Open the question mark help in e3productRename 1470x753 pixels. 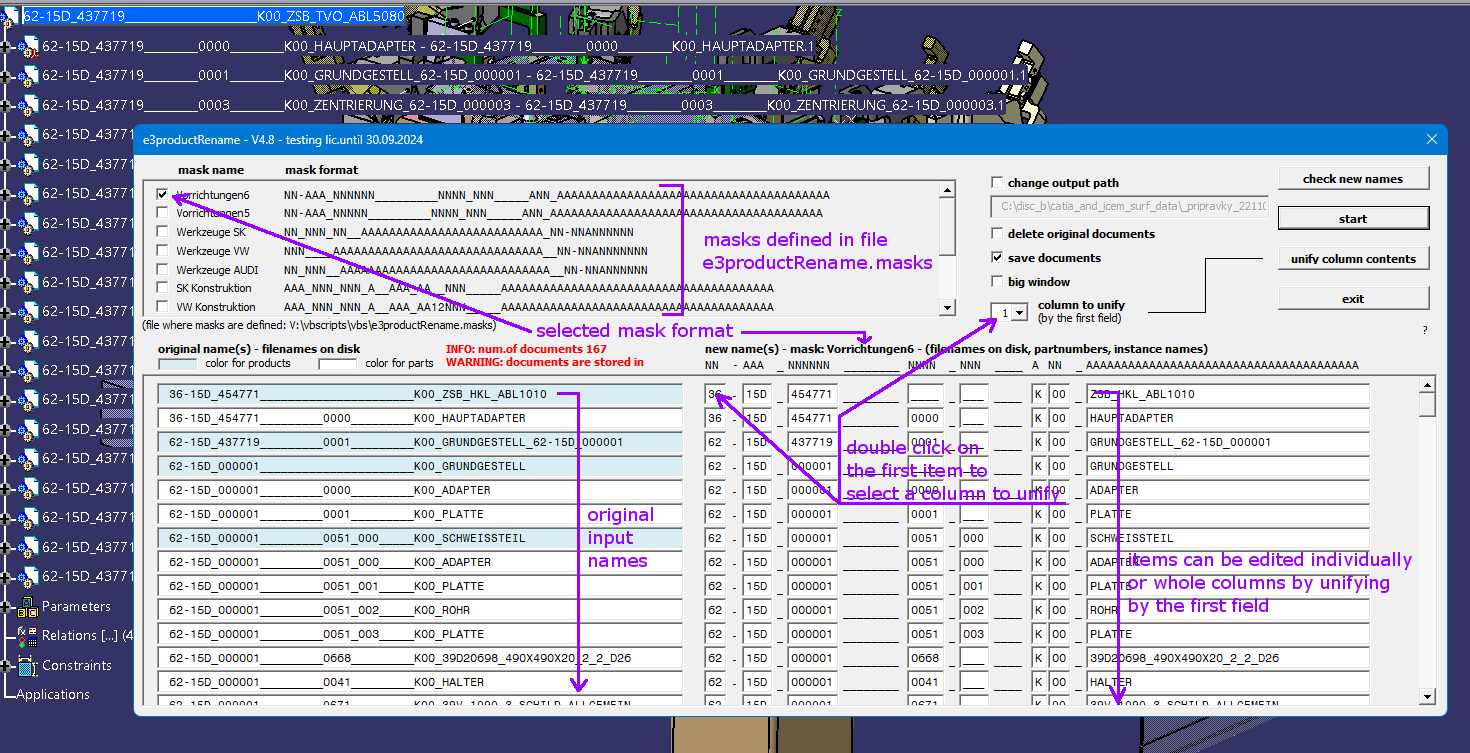(x=1425, y=329)
